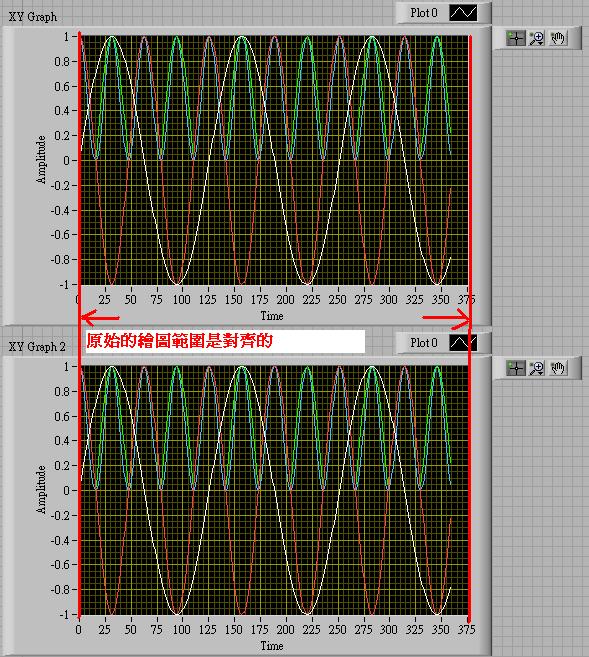The width and height of the screenshot is (589, 657).
Task: Click the red Chinese annotation text box
Action: tap(225, 341)
